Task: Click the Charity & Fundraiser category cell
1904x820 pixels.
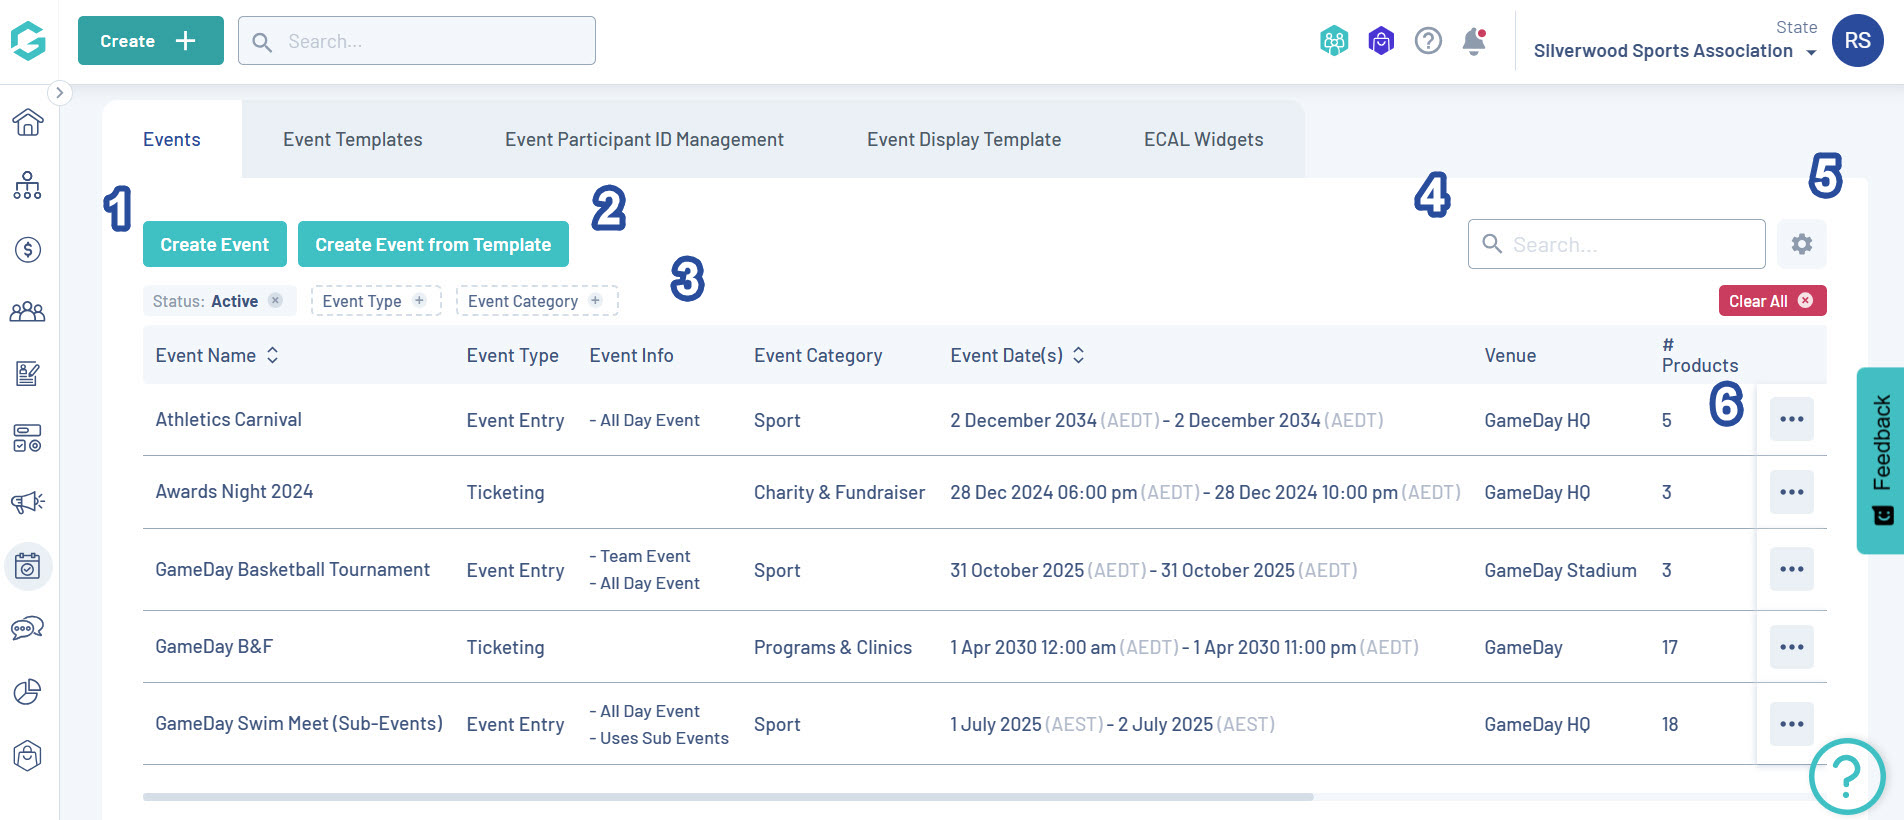Action: 839,492
